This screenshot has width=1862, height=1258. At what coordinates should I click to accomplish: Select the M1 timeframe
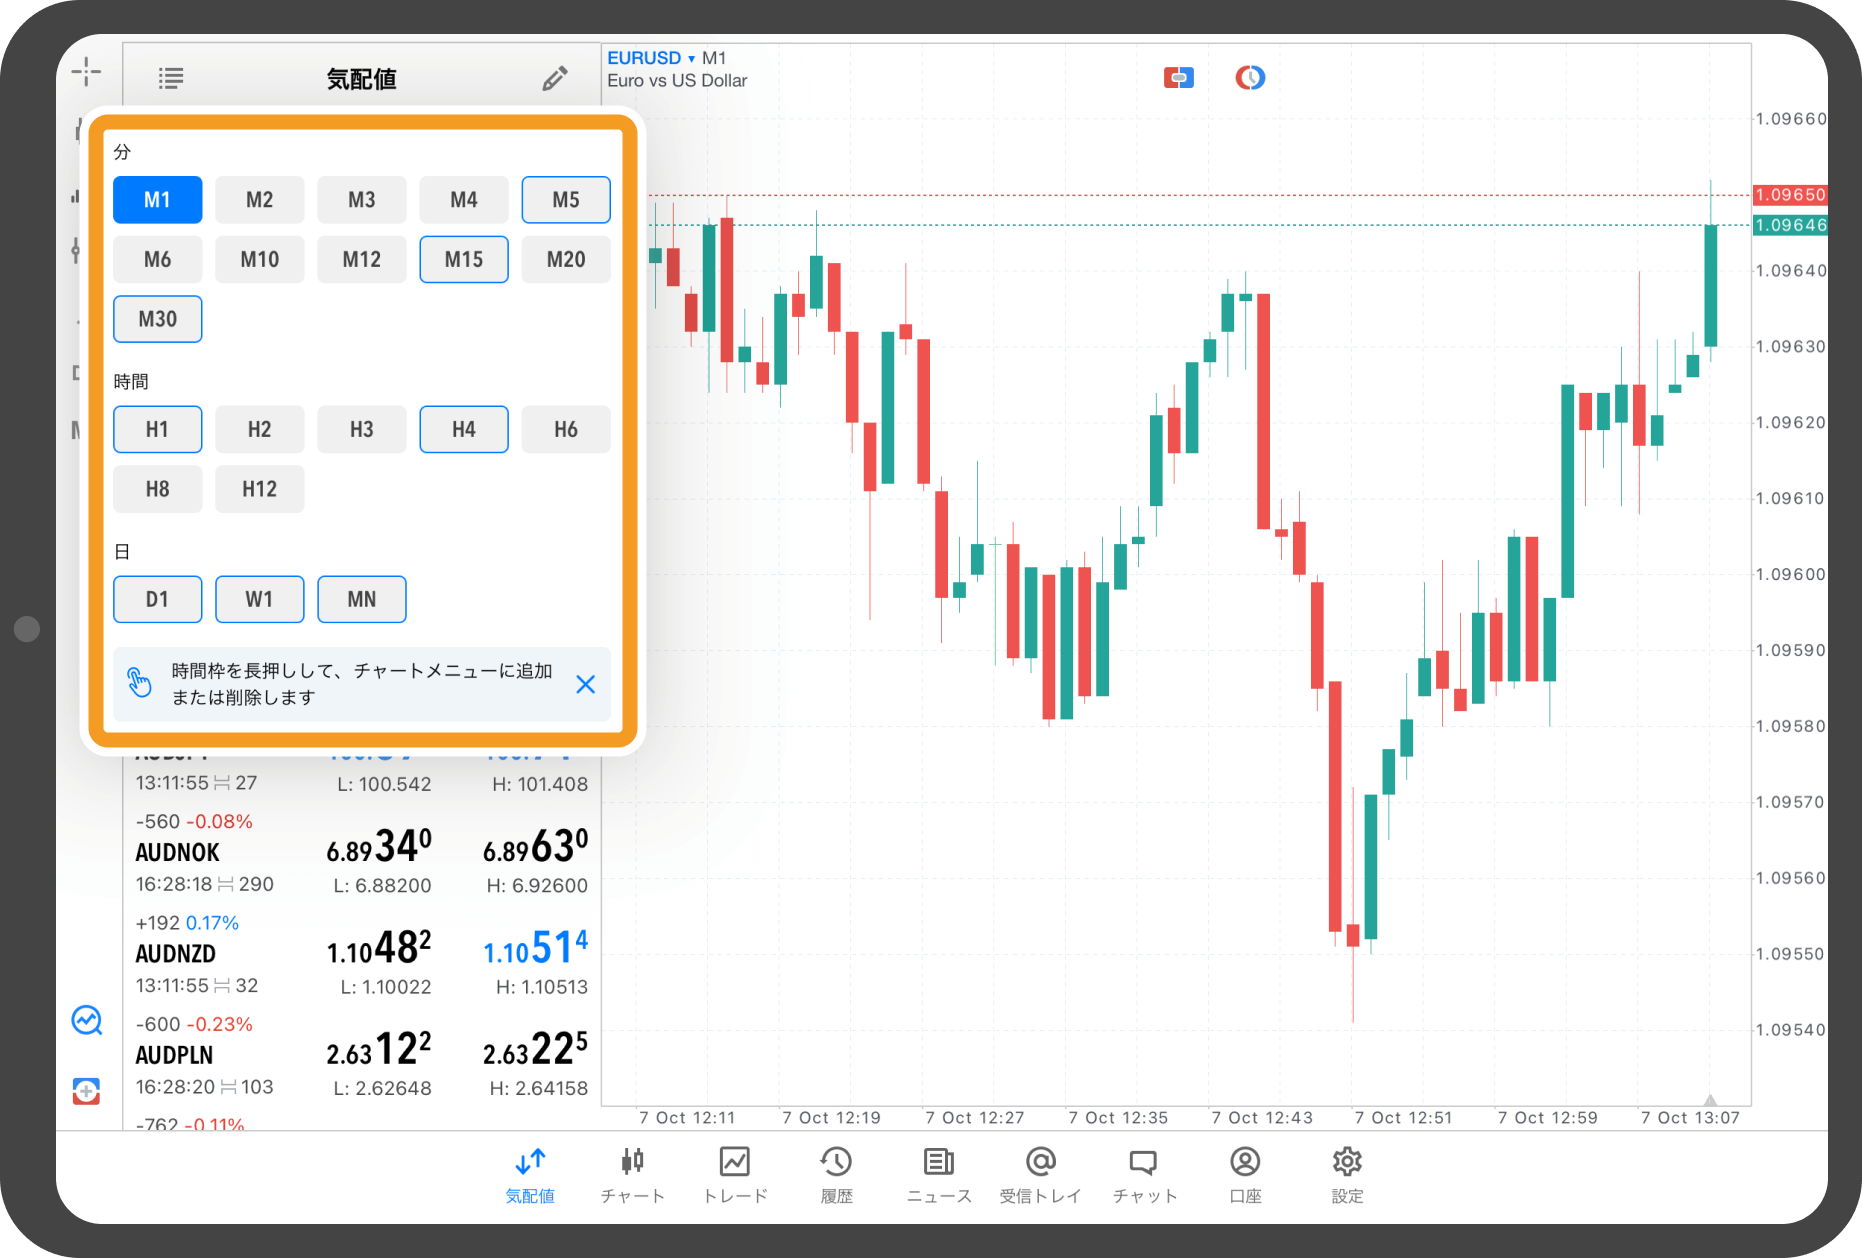click(x=157, y=199)
